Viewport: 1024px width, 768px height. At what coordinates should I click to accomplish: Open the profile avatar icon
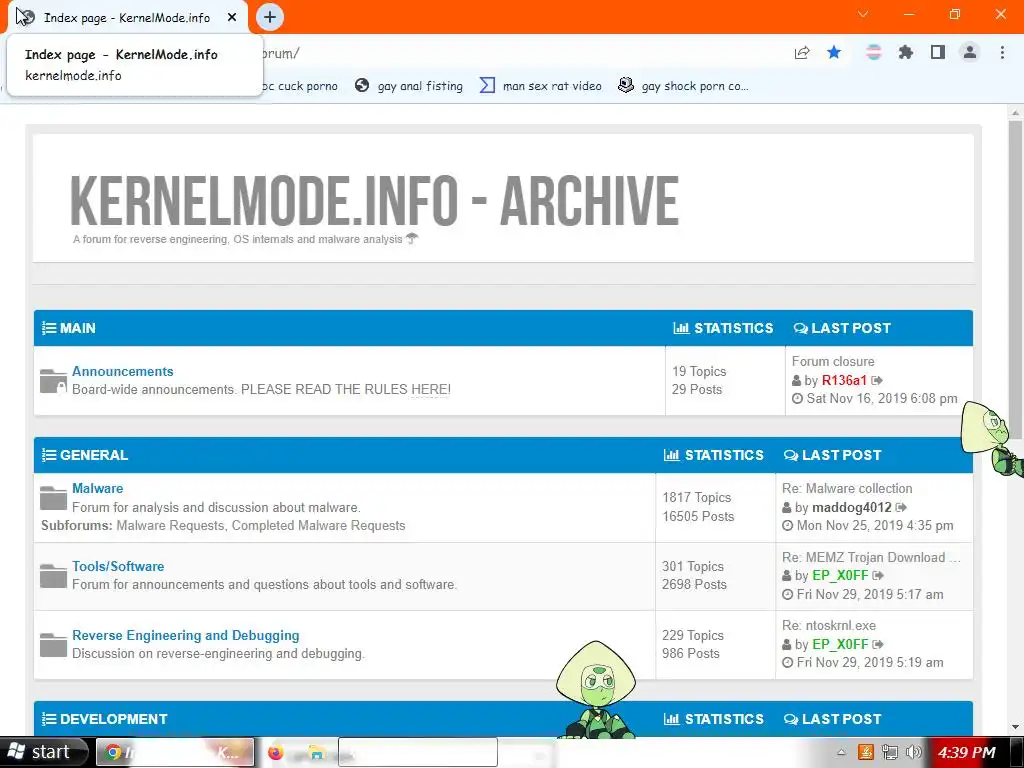pyautogui.click(x=970, y=52)
